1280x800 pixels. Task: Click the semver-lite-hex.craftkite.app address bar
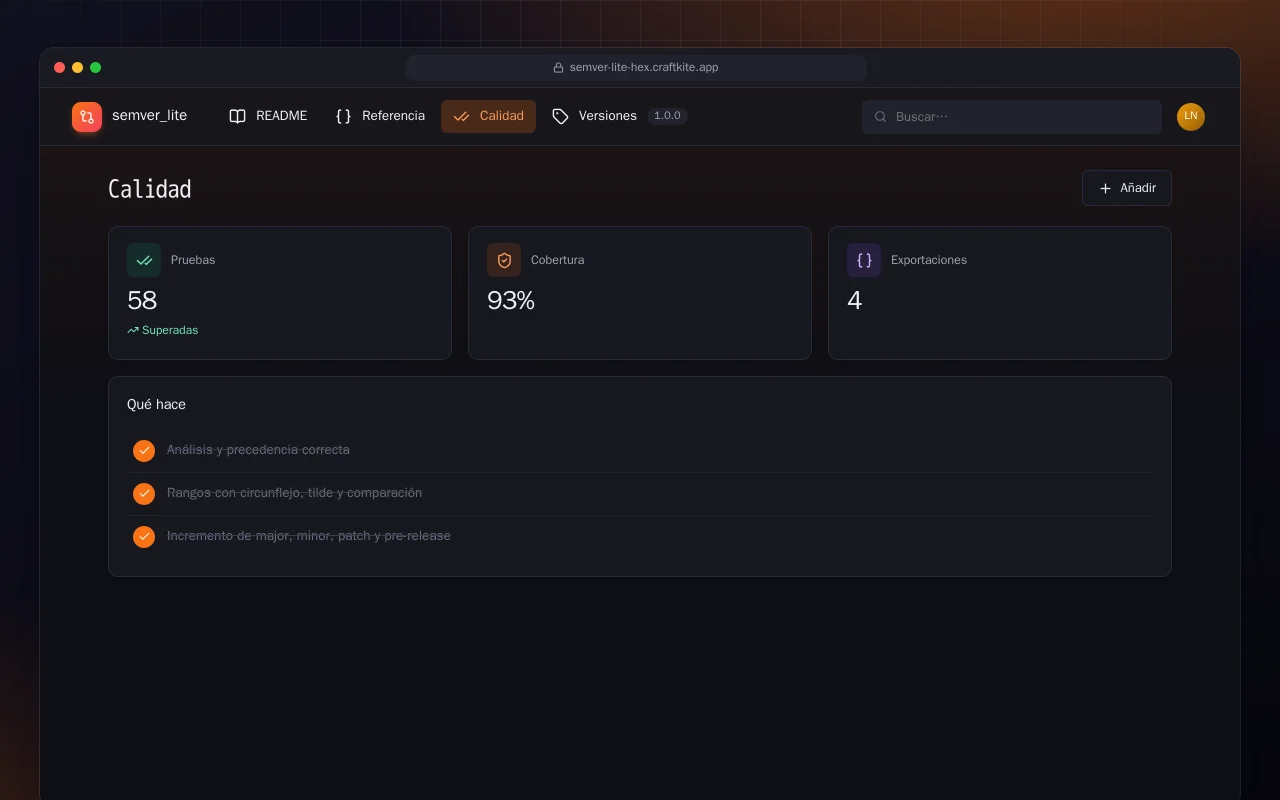(x=636, y=68)
